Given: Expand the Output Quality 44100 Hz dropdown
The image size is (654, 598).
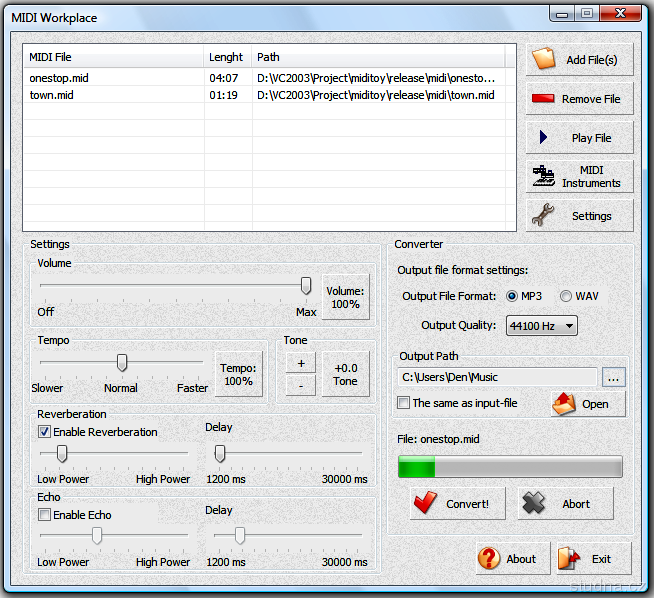Looking at the screenshot, I should tap(569, 326).
